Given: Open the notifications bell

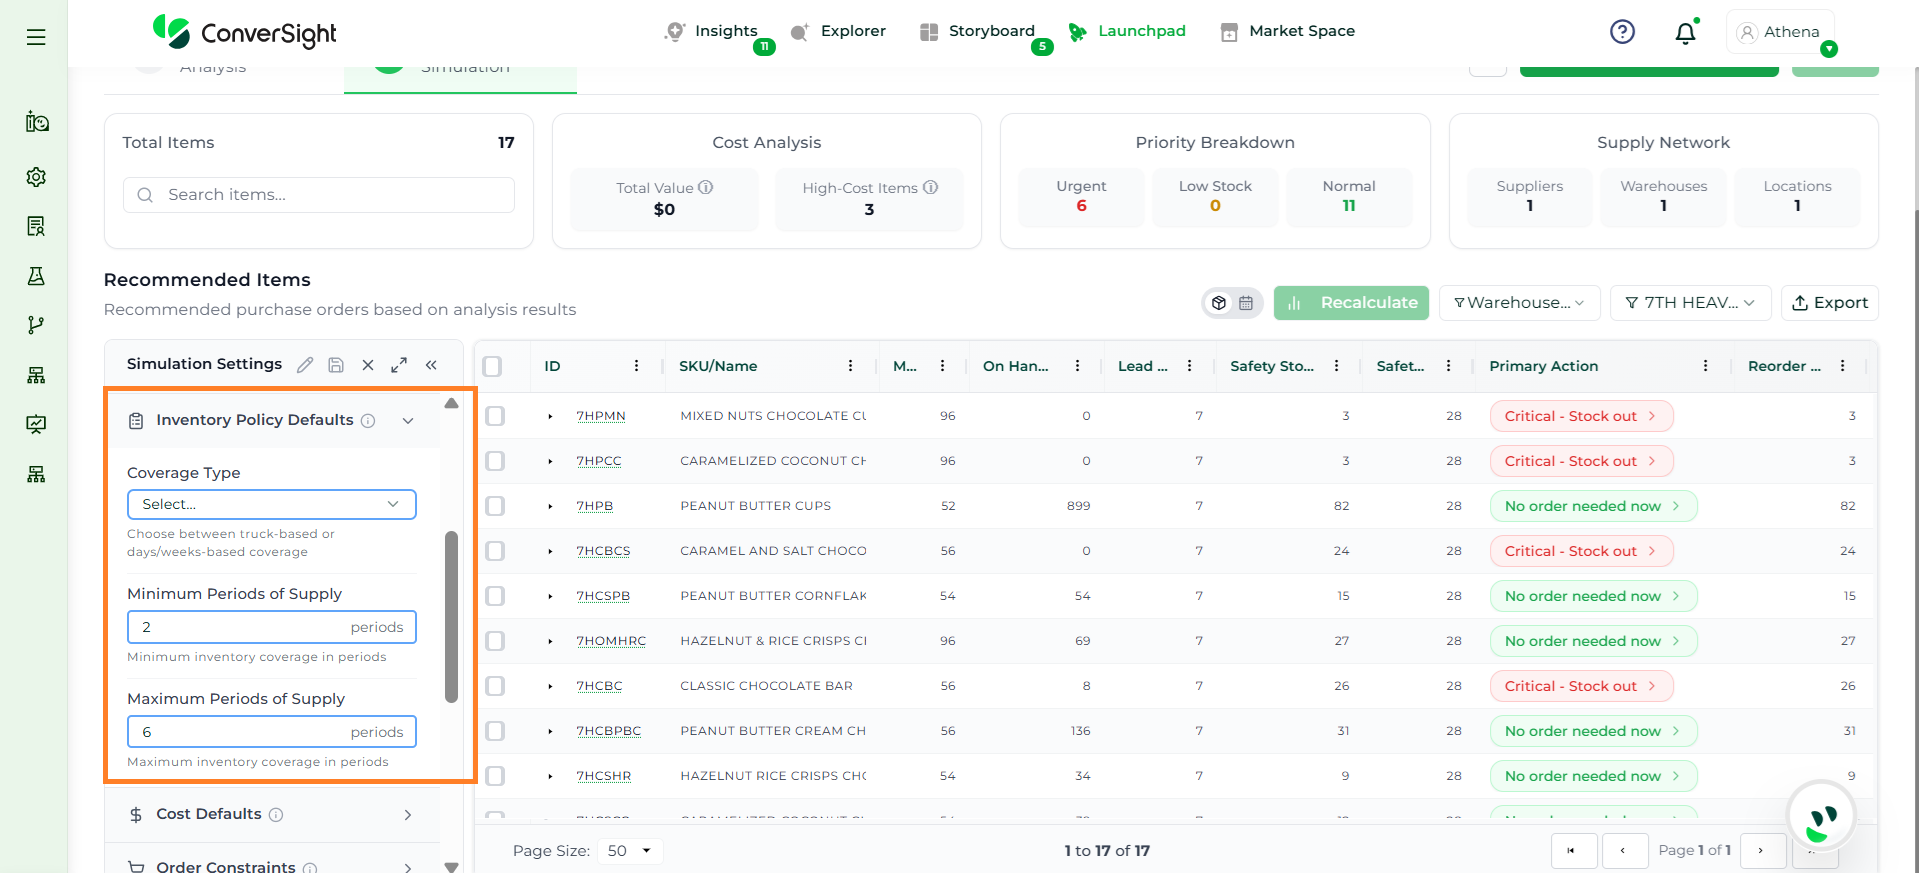Looking at the screenshot, I should (x=1685, y=33).
